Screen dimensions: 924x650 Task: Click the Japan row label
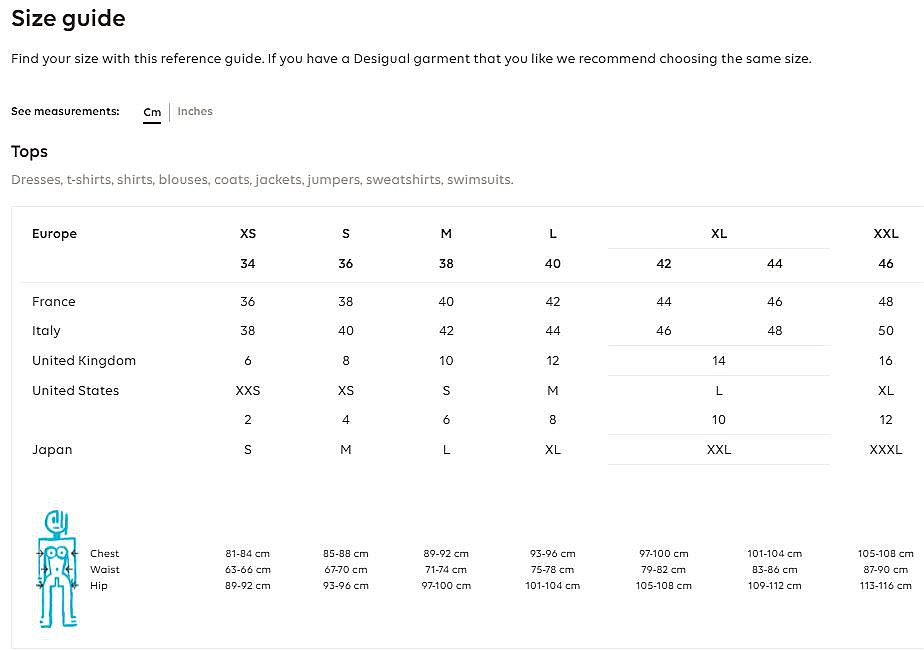[52, 450]
